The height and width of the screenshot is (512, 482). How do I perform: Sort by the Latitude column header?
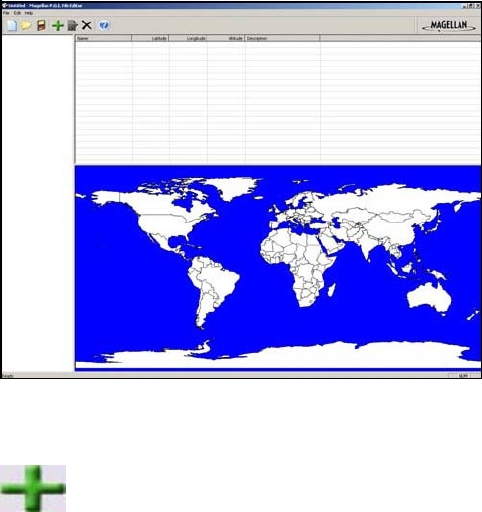tap(150, 38)
